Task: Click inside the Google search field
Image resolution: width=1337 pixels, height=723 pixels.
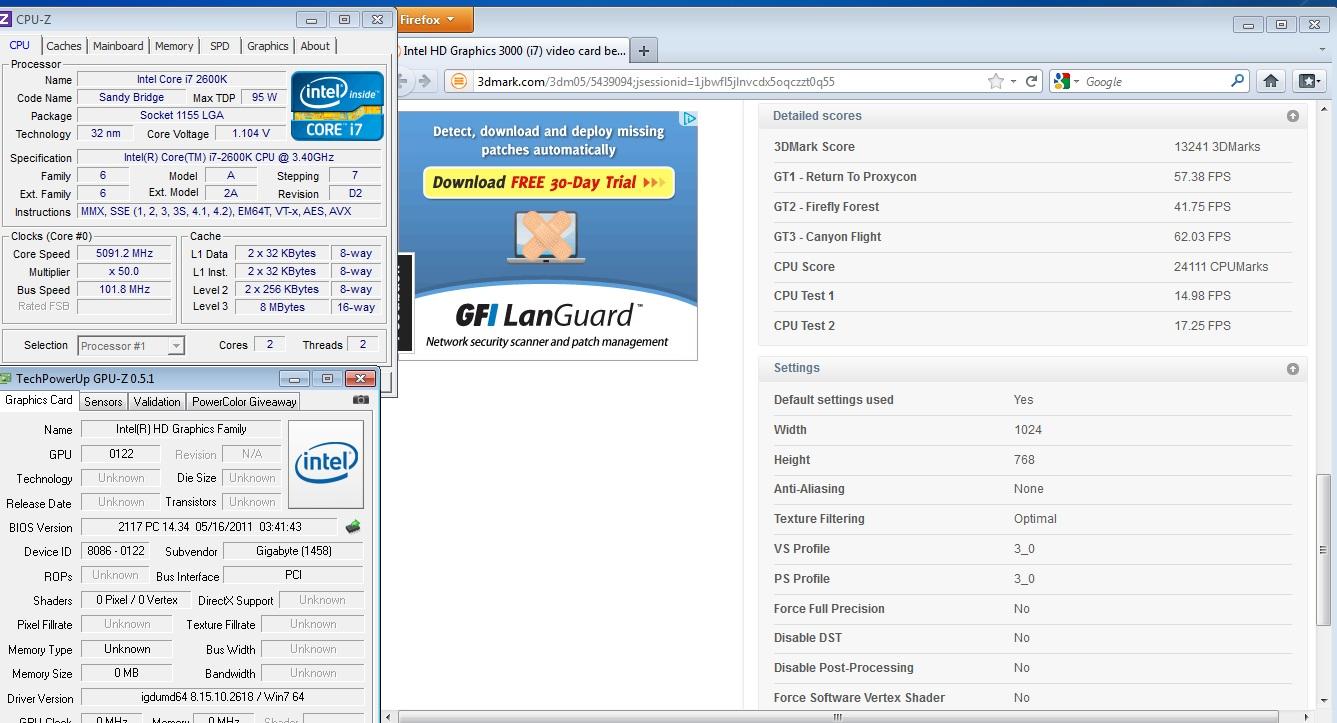Action: (x=1155, y=82)
